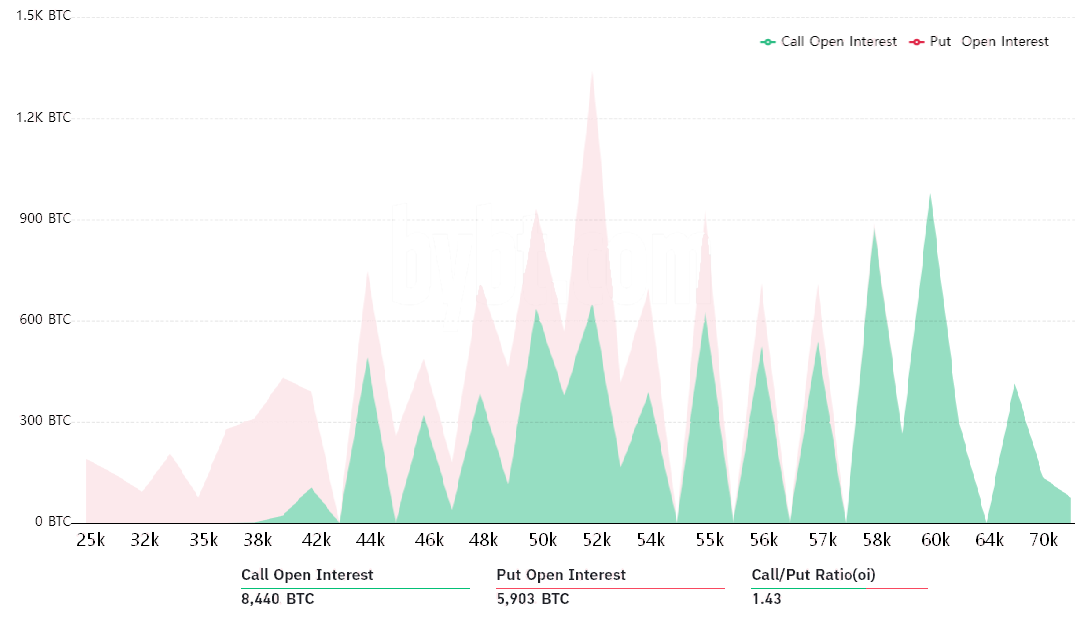Click the tallest pink put peak at 52k
Image resolution: width=1088 pixels, height=617 pixels.
click(x=593, y=80)
